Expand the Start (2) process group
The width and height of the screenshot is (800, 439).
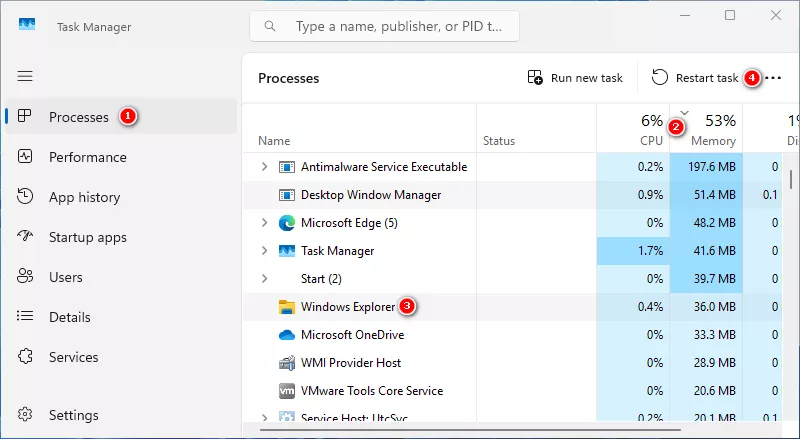coord(264,279)
